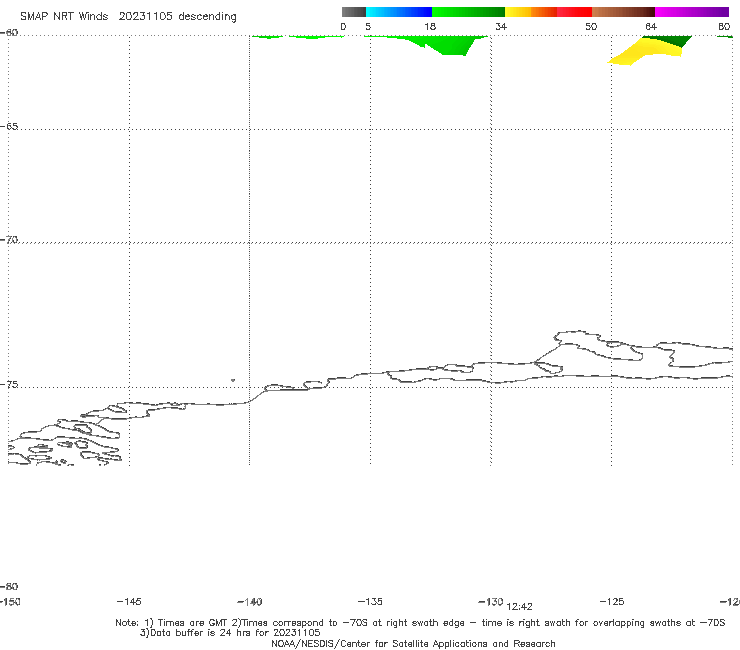Click the longitude label -150

[x=10, y=601]
